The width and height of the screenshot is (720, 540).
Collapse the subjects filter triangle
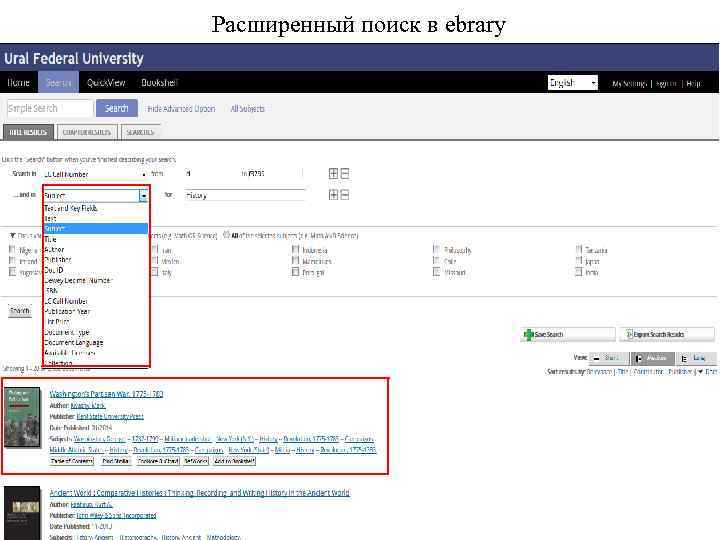coord(13,236)
